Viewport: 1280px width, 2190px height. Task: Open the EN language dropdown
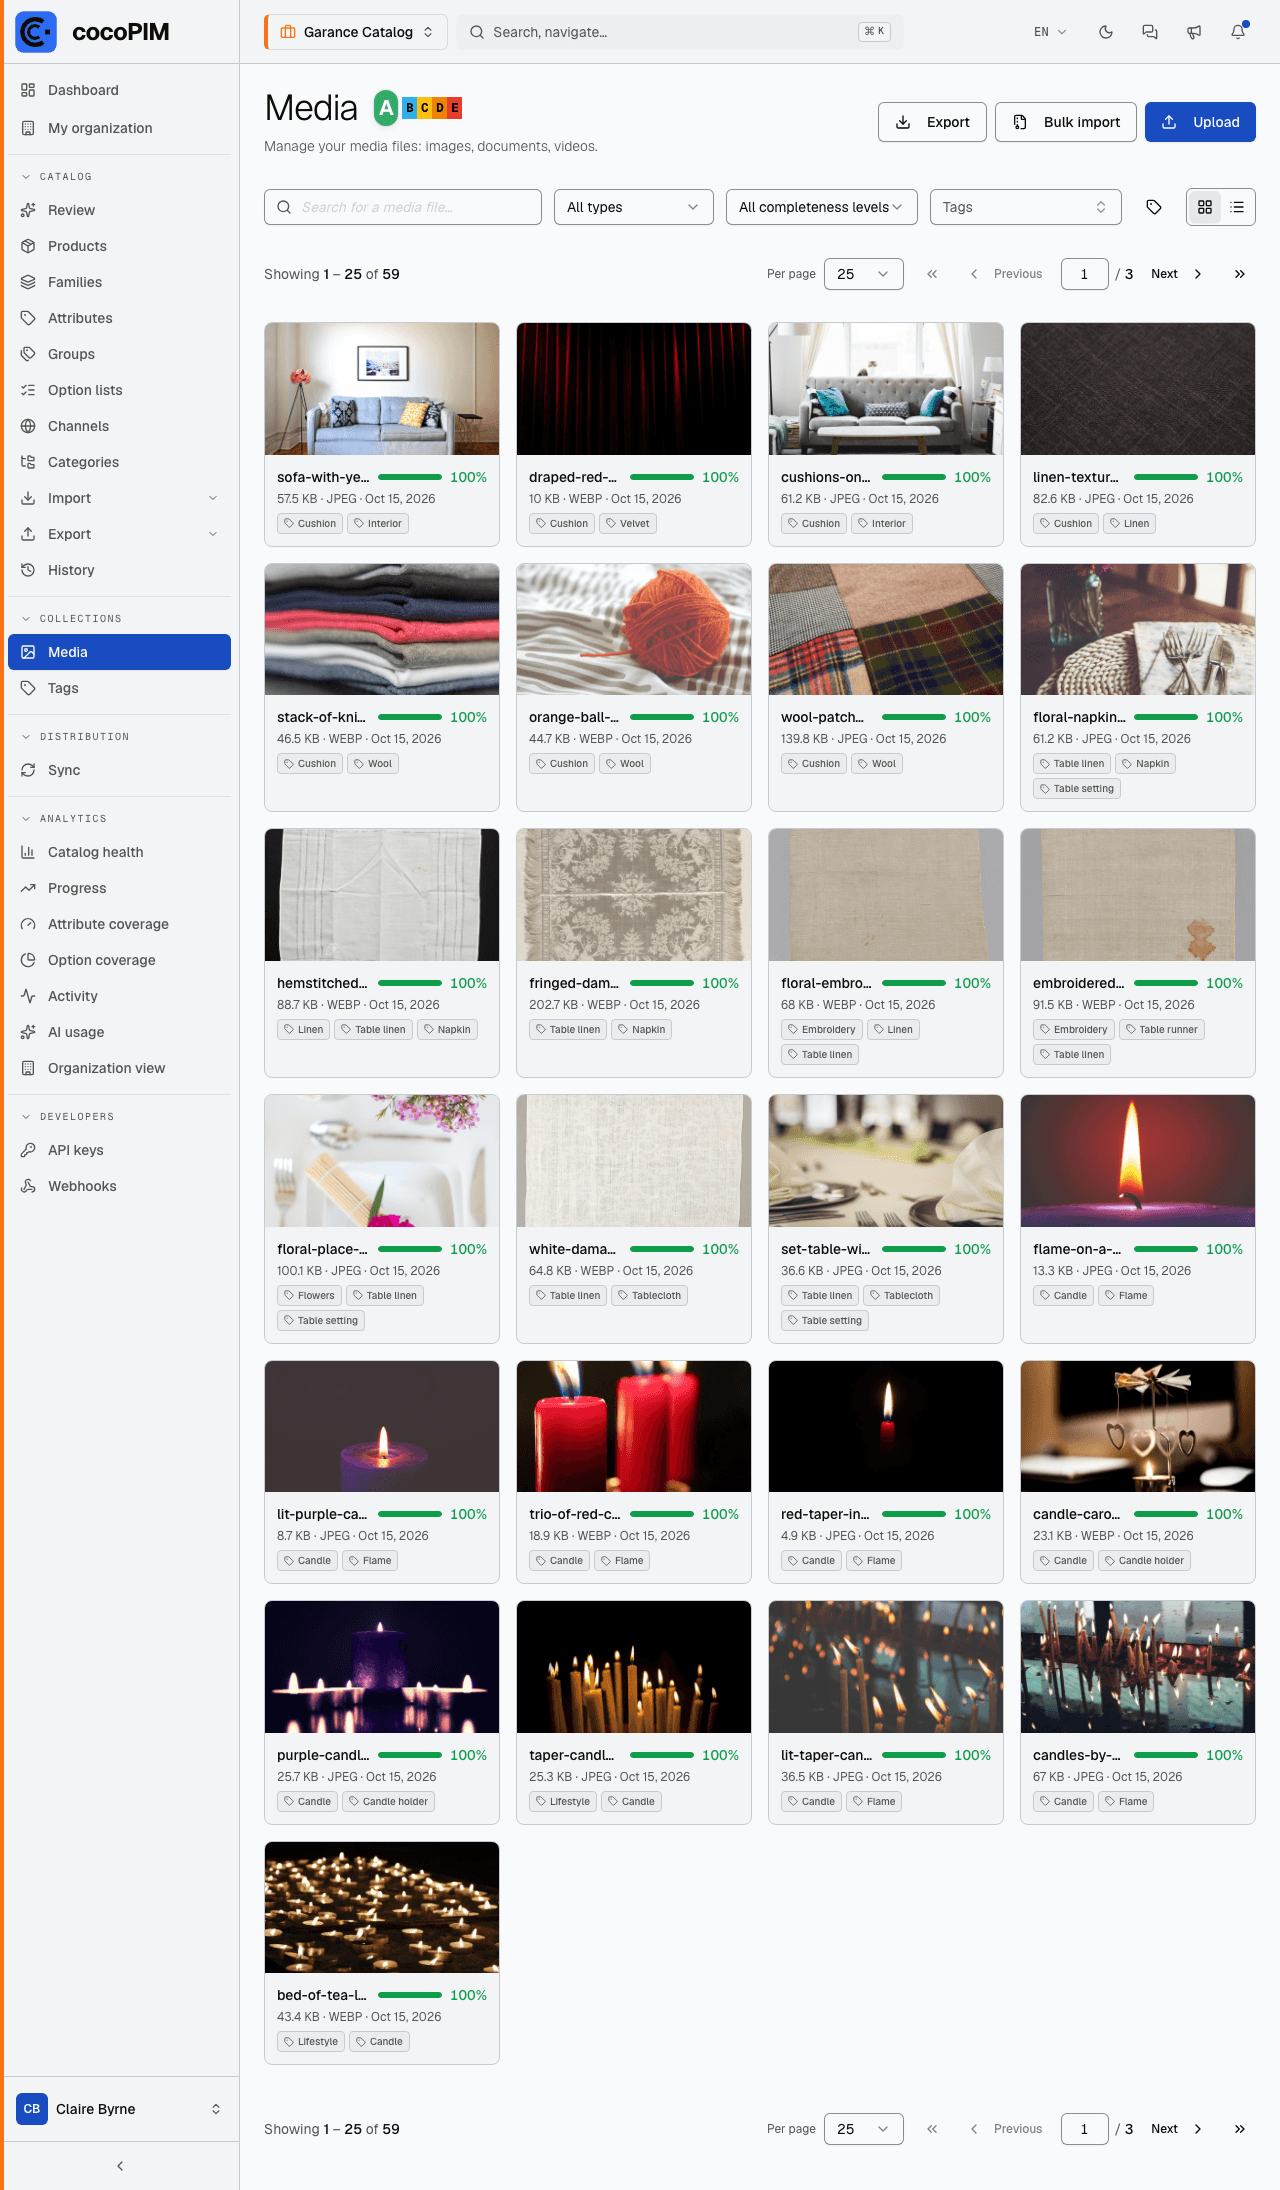coord(1050,32)
